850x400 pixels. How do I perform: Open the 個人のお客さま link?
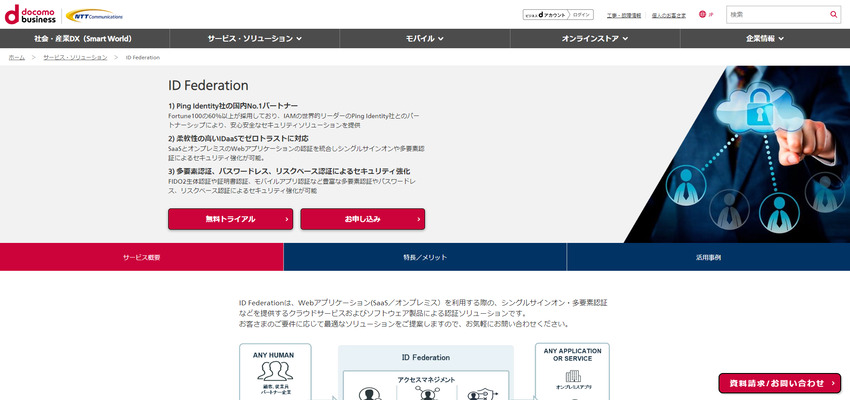tap(669, 15)
